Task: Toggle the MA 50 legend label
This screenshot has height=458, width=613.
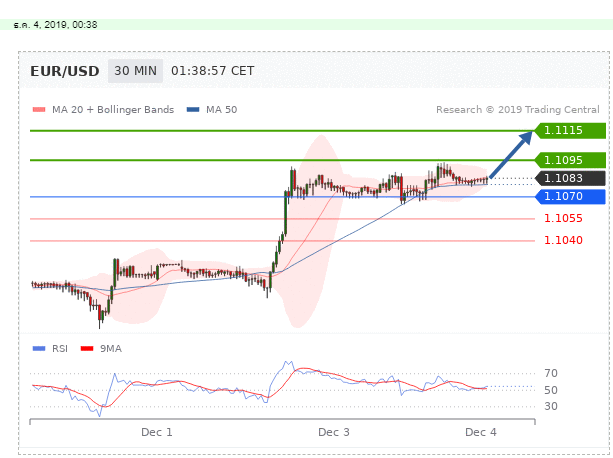Action: pyautogui.click(x=221, y=110)
